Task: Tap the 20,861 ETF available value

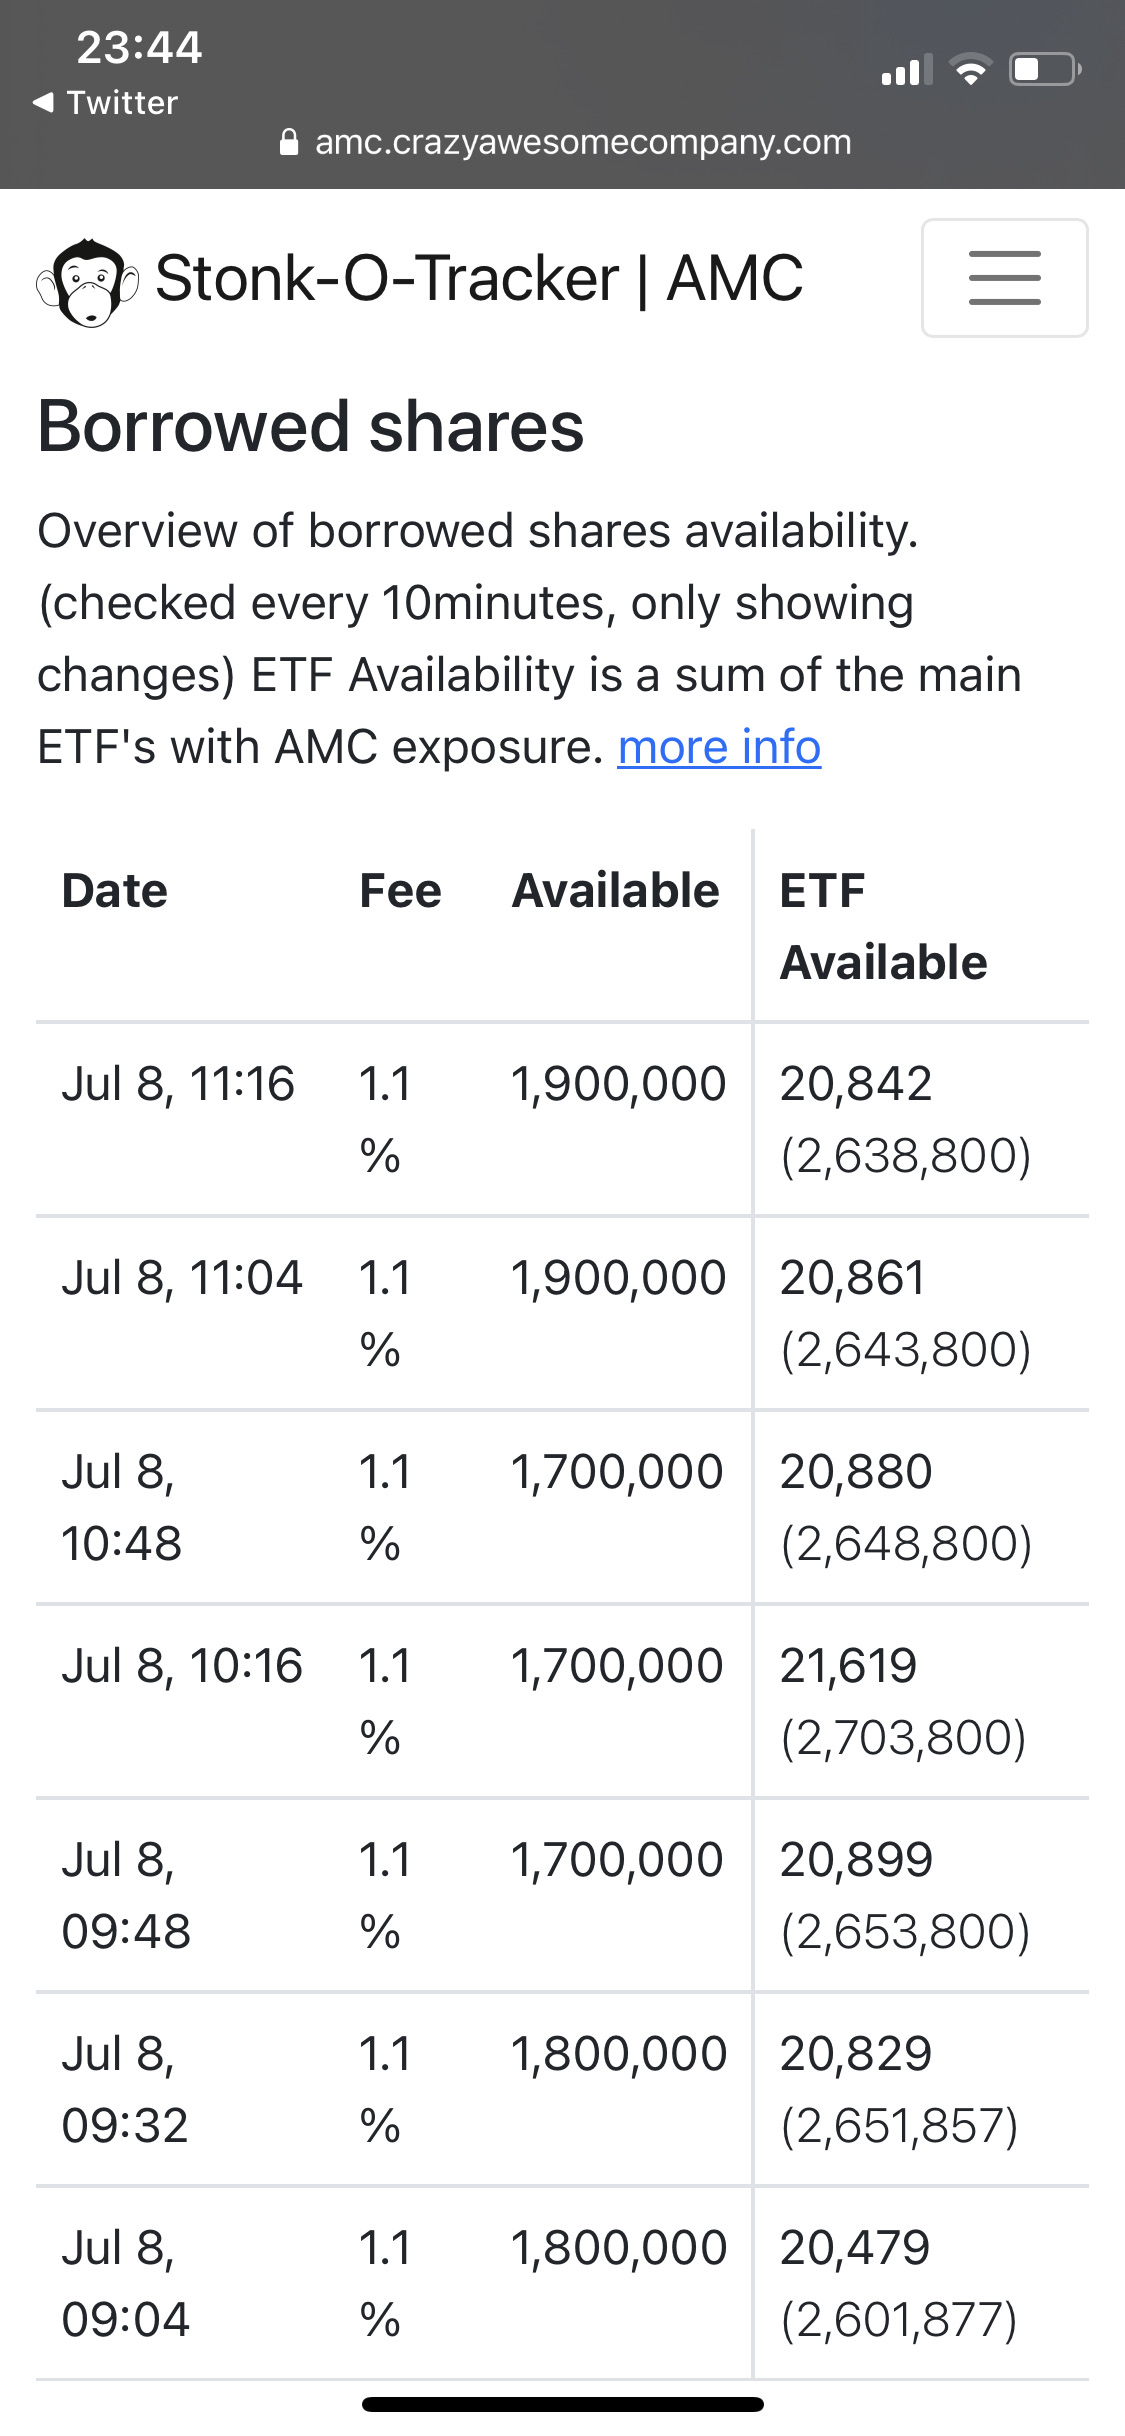Action: click(853, 1278)
